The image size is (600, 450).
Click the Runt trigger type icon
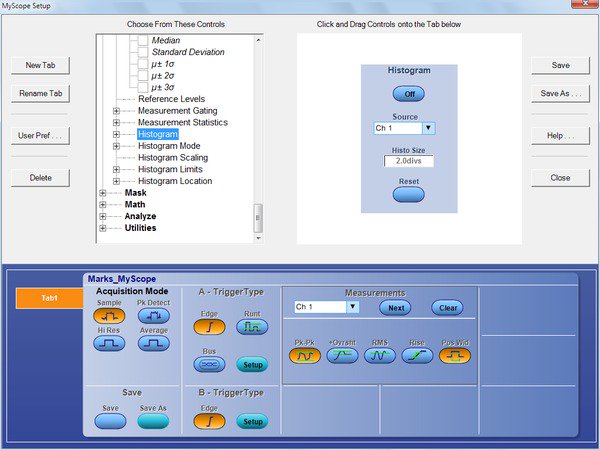(252, 325)
